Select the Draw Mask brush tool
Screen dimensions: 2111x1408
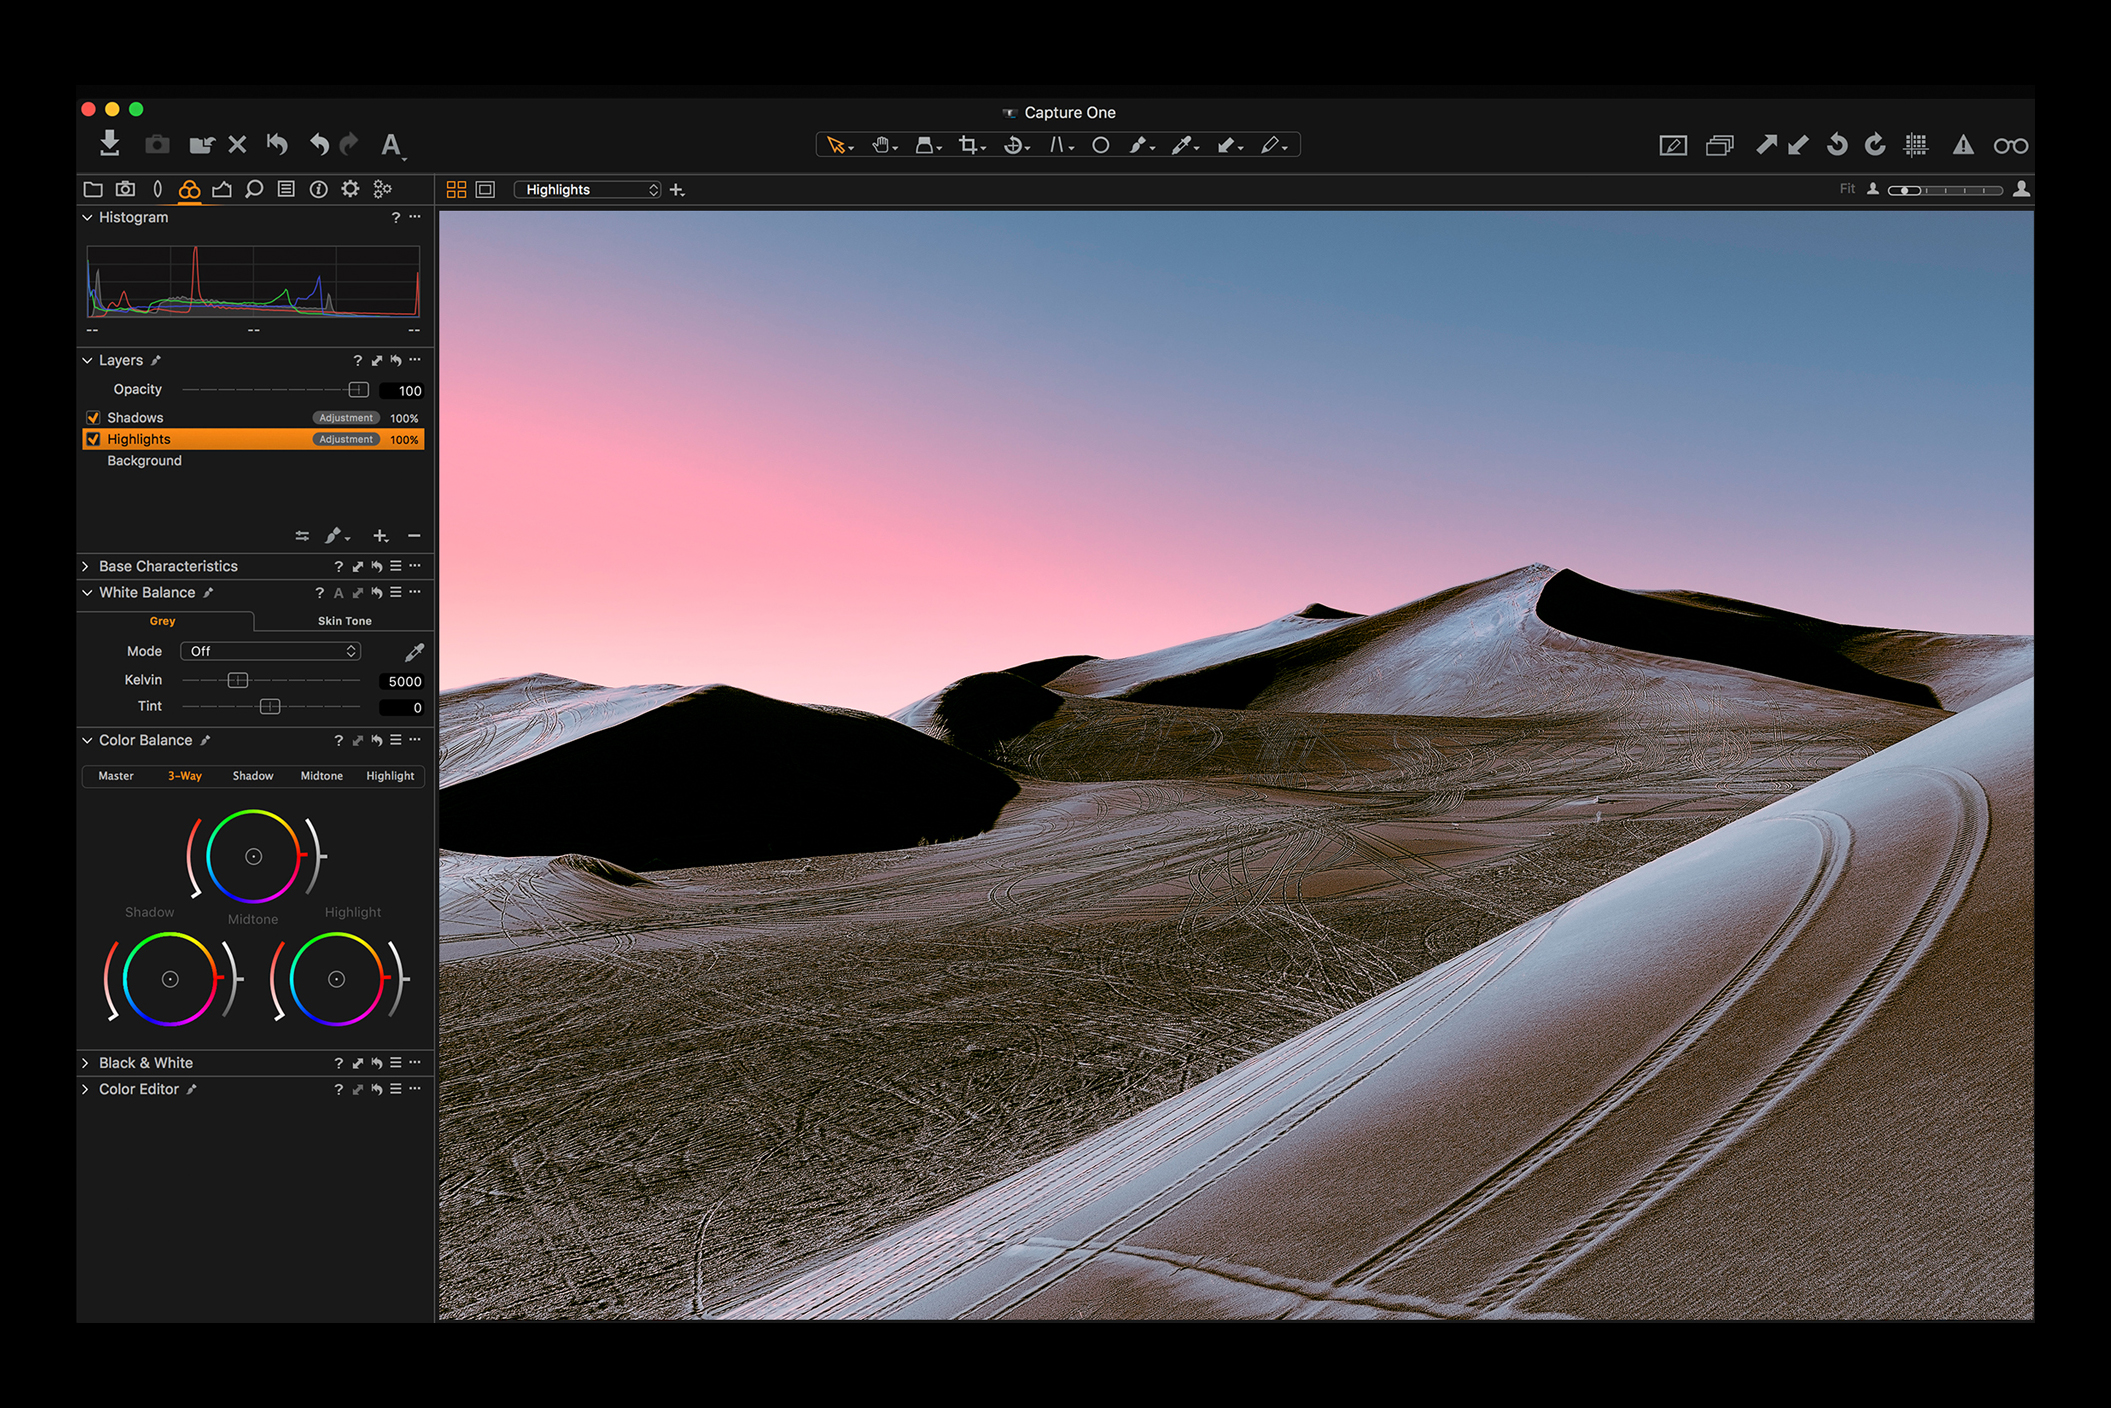[x=1139, y=146]
